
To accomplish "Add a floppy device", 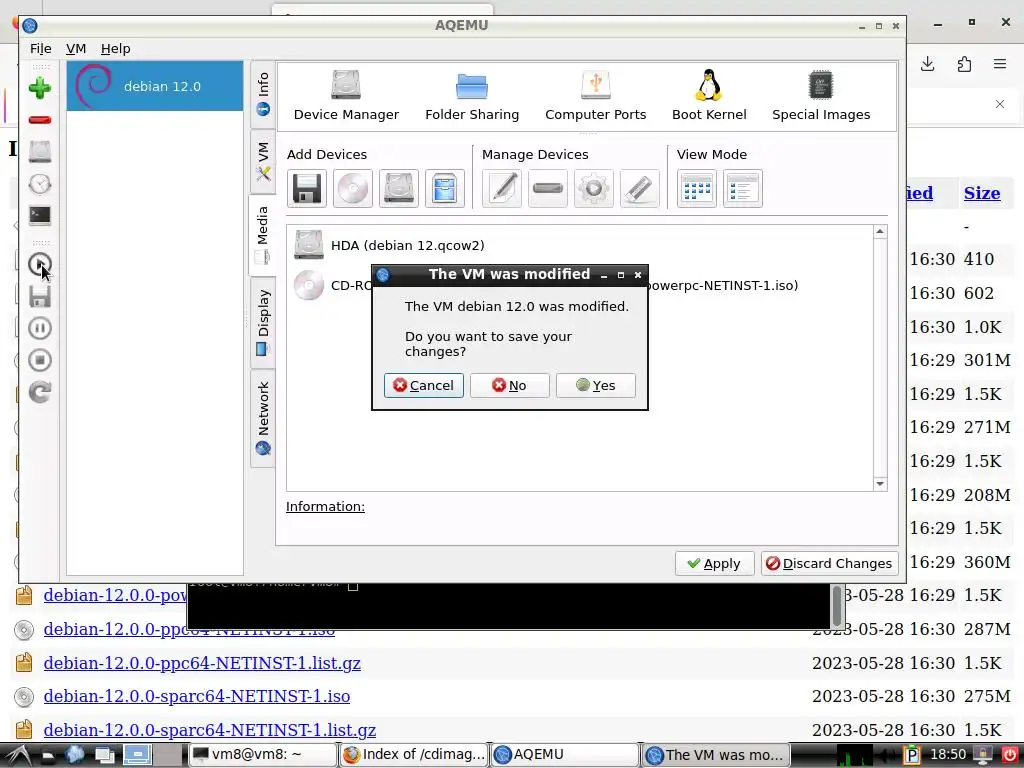I will click(x=307, y=189).
